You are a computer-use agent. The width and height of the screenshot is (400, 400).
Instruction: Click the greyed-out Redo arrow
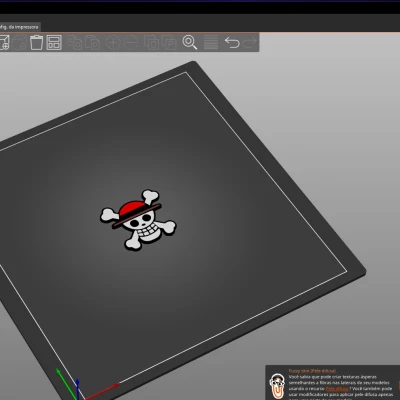pyautogui.click(x=249, y=42)
